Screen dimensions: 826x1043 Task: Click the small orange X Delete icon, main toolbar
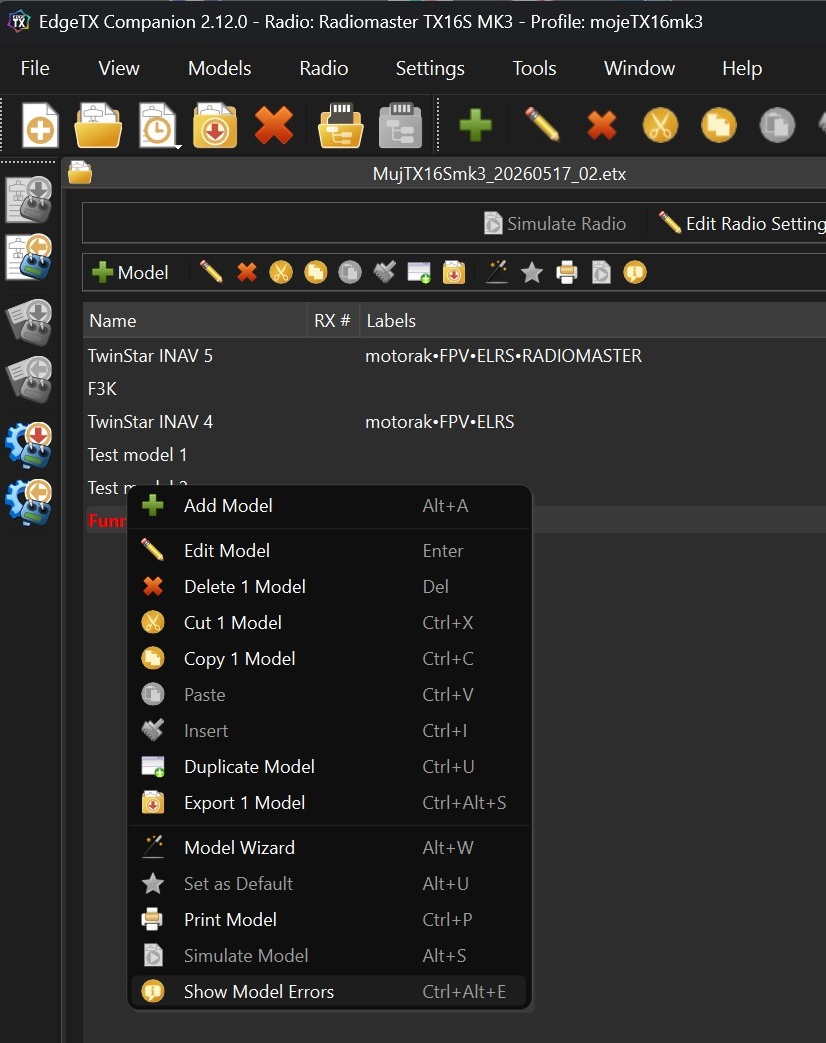tap(601, 124)
